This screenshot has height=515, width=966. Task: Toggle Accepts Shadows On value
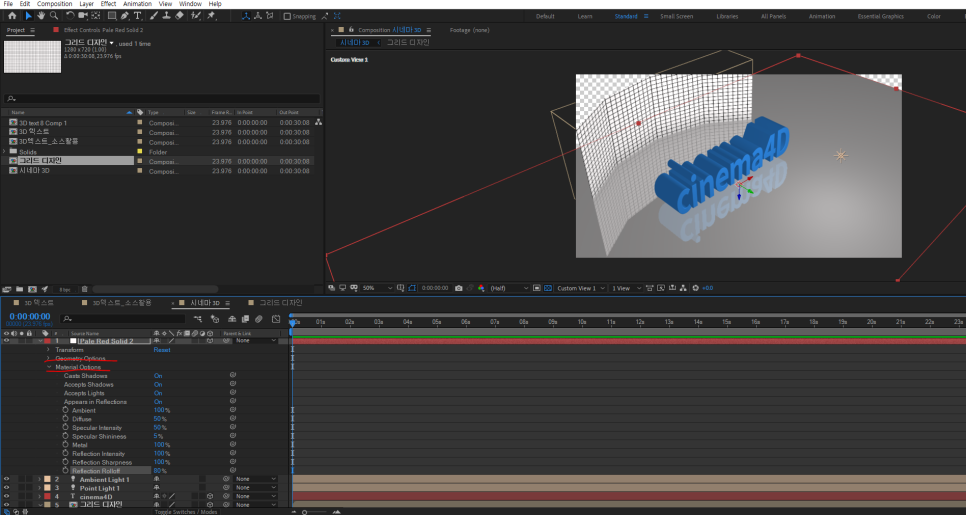point(158,384)
